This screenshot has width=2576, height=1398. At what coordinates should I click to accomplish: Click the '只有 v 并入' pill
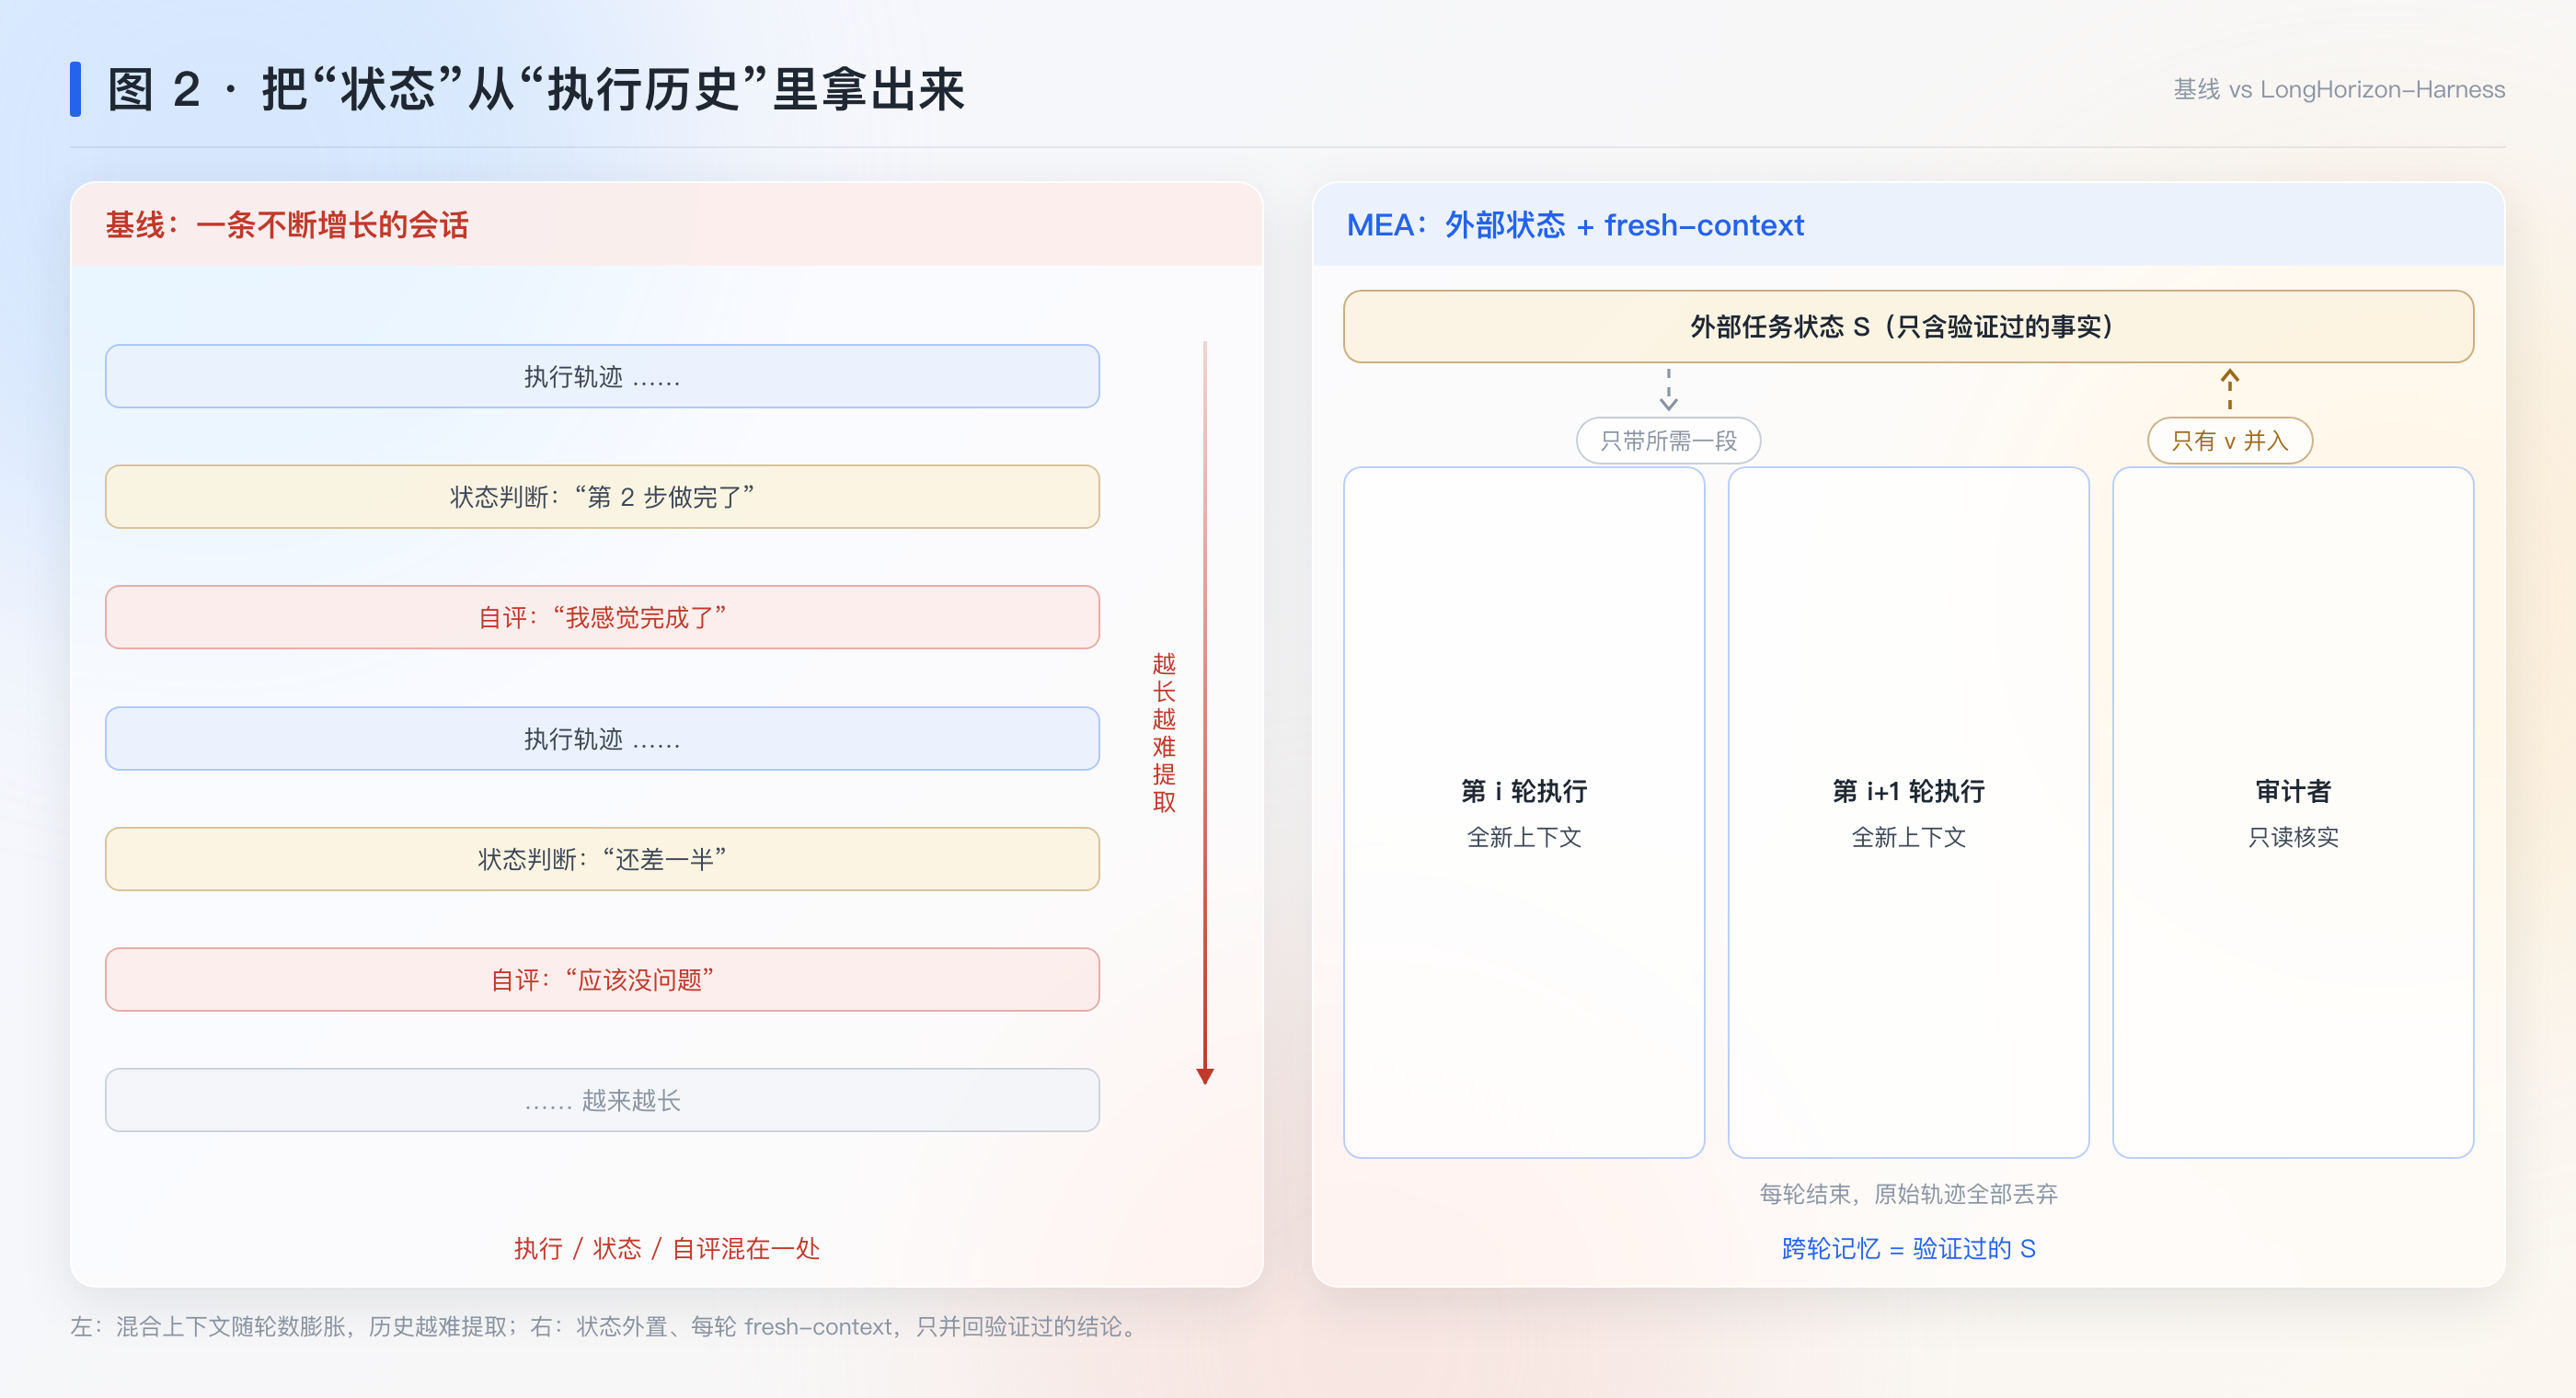coord(2230,441)
